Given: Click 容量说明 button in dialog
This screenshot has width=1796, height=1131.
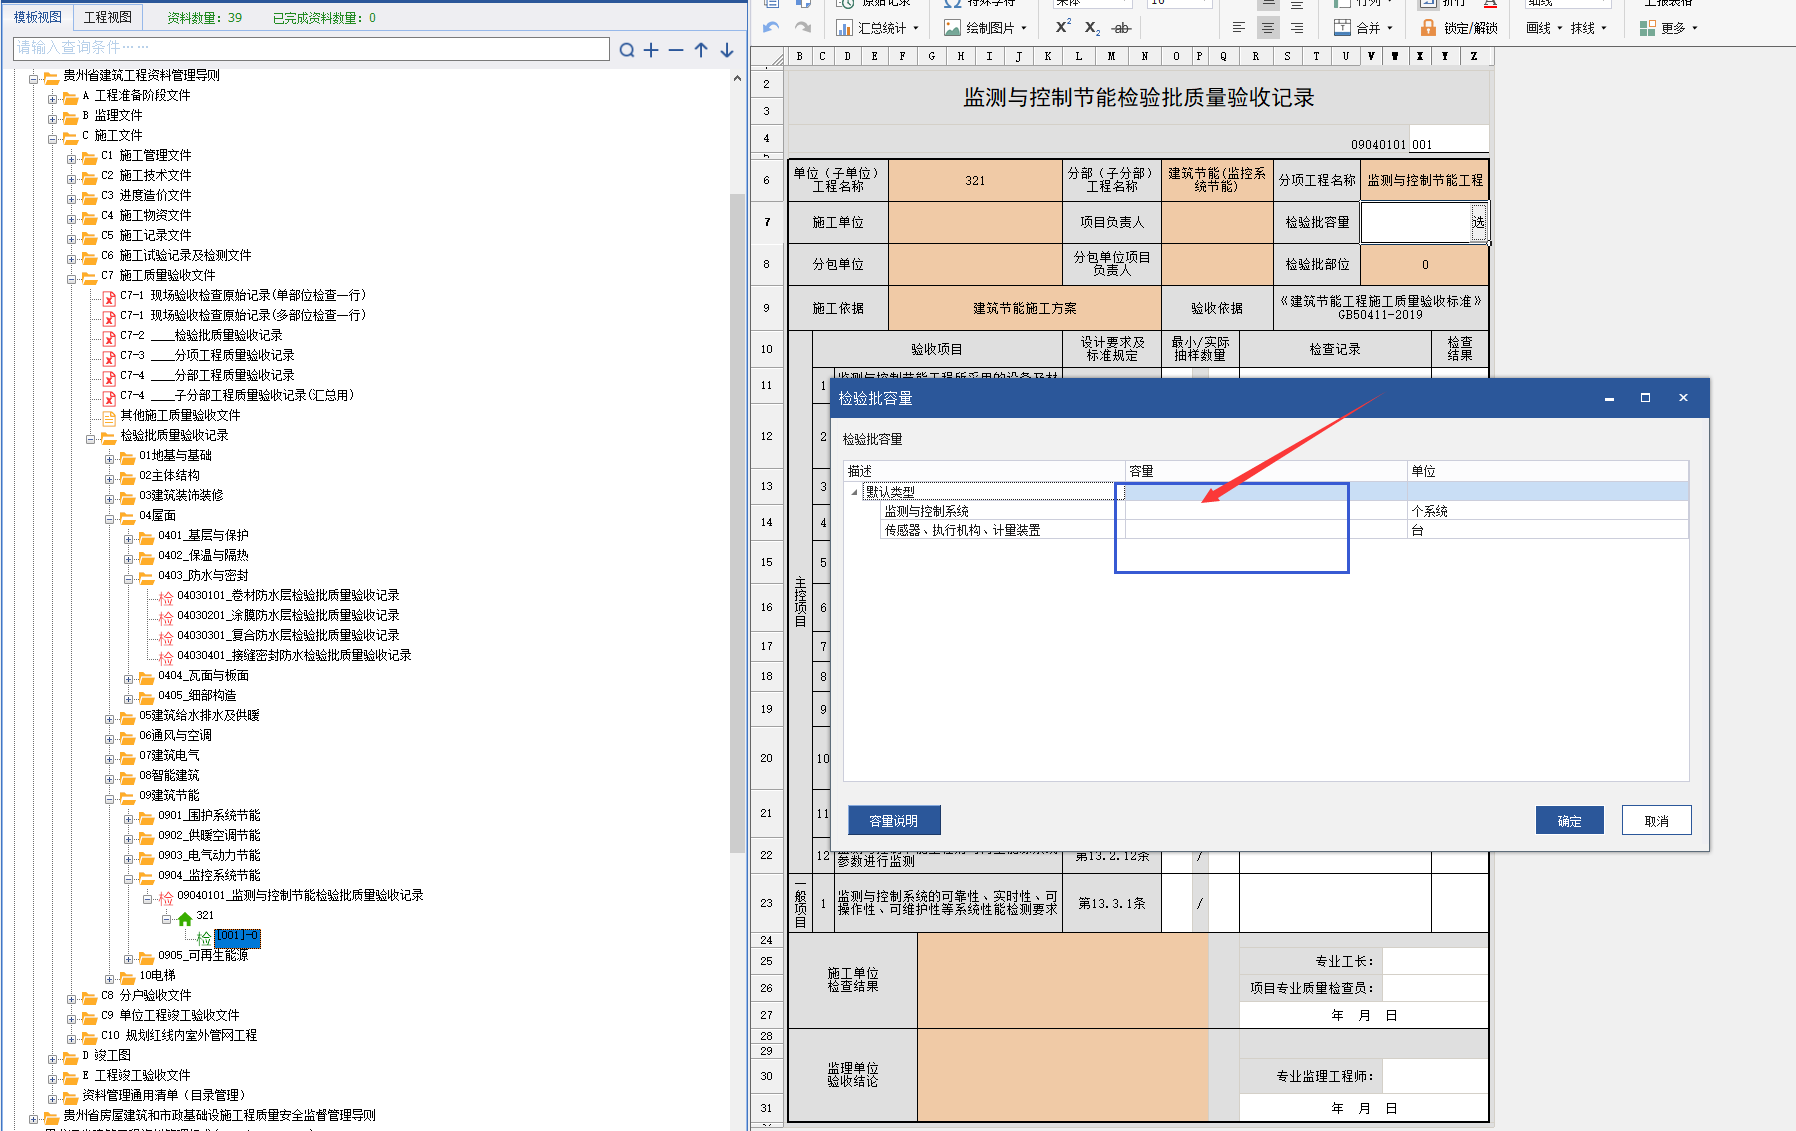Looking at the screenshot, I should 894,821.
